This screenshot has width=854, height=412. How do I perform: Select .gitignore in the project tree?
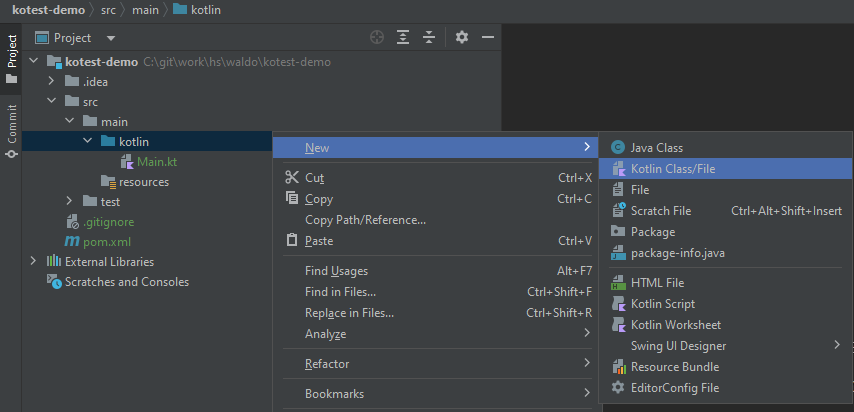point(108,222)
